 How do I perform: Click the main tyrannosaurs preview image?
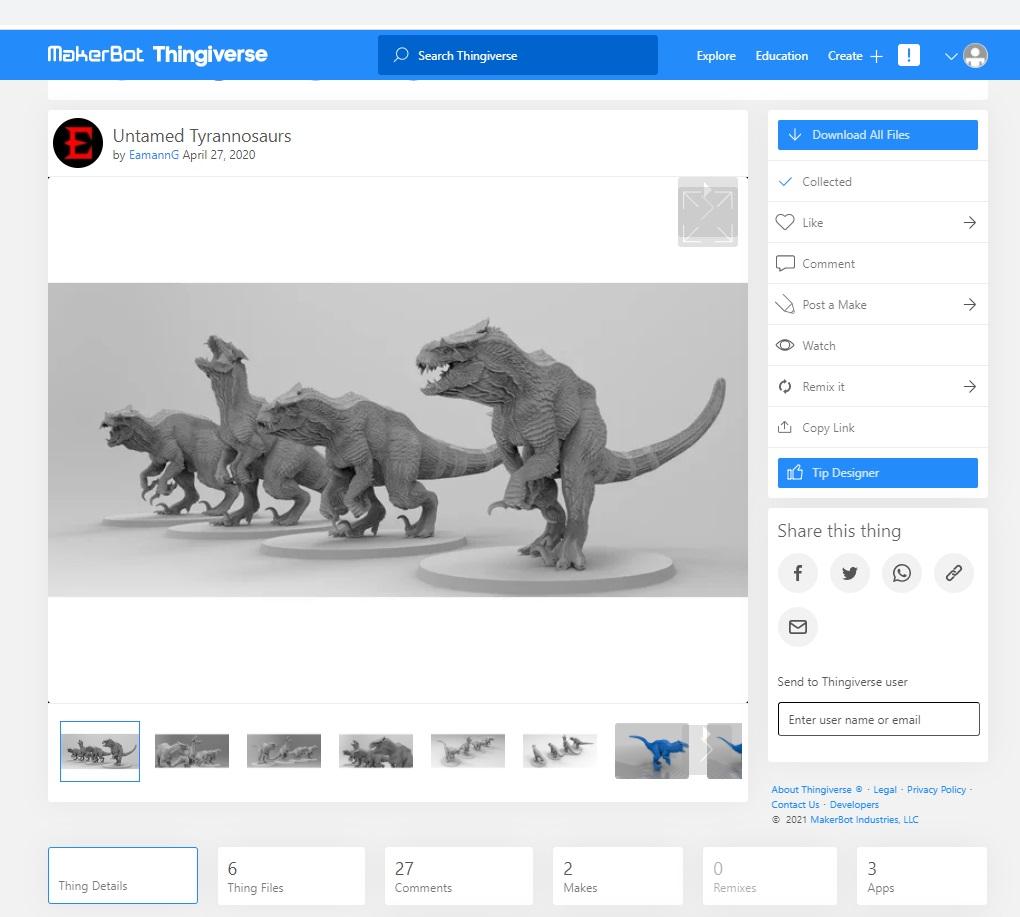pyautogui.click(x=397, y=440)
